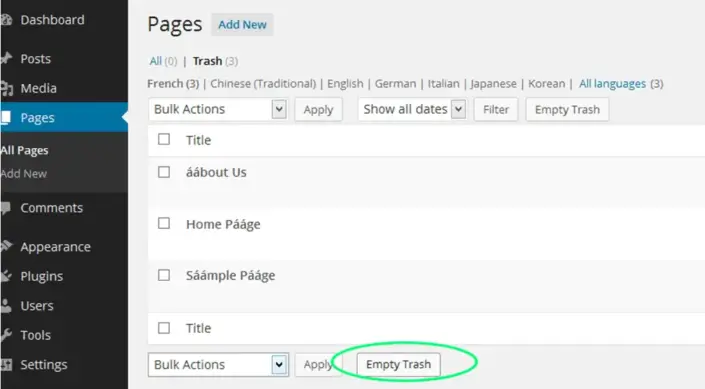Click the circled Empty Trash button

398,364
